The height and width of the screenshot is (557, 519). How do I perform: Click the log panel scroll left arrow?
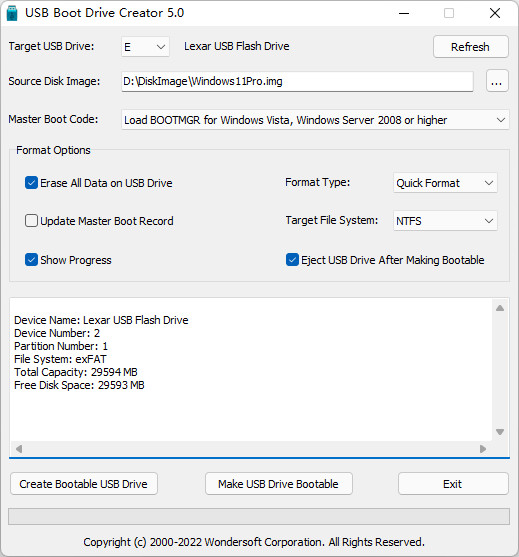coord(19,449)
